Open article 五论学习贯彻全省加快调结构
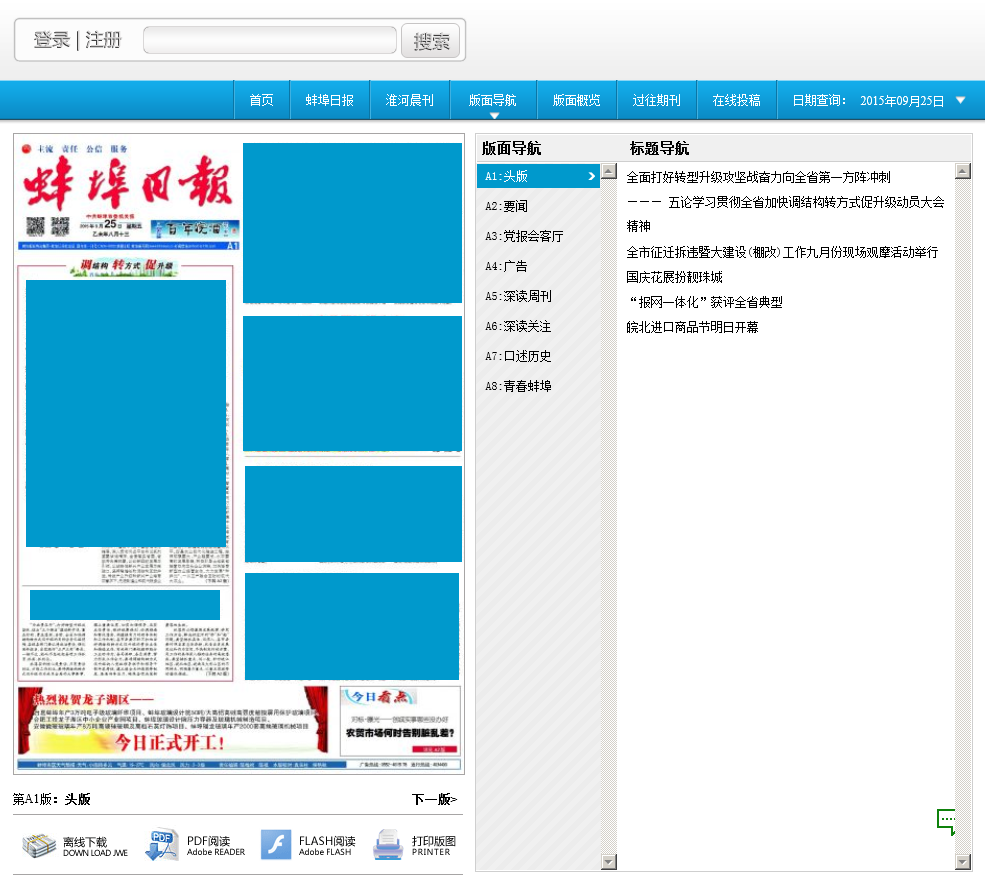 coord(785,214)
